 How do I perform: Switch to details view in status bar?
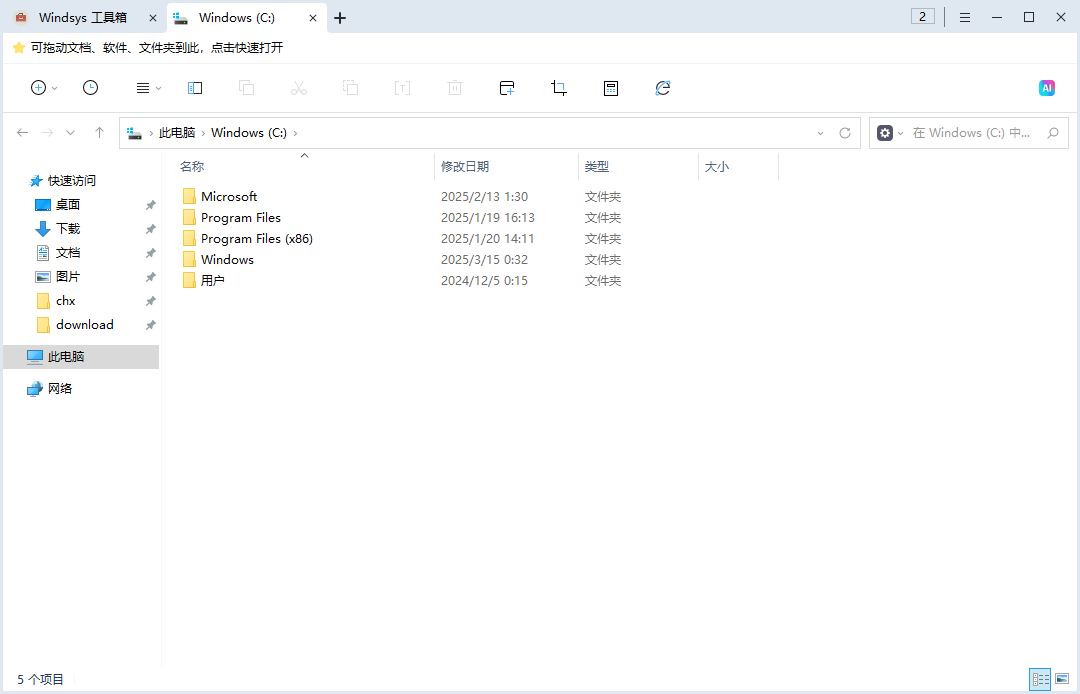pos(1040,680)
